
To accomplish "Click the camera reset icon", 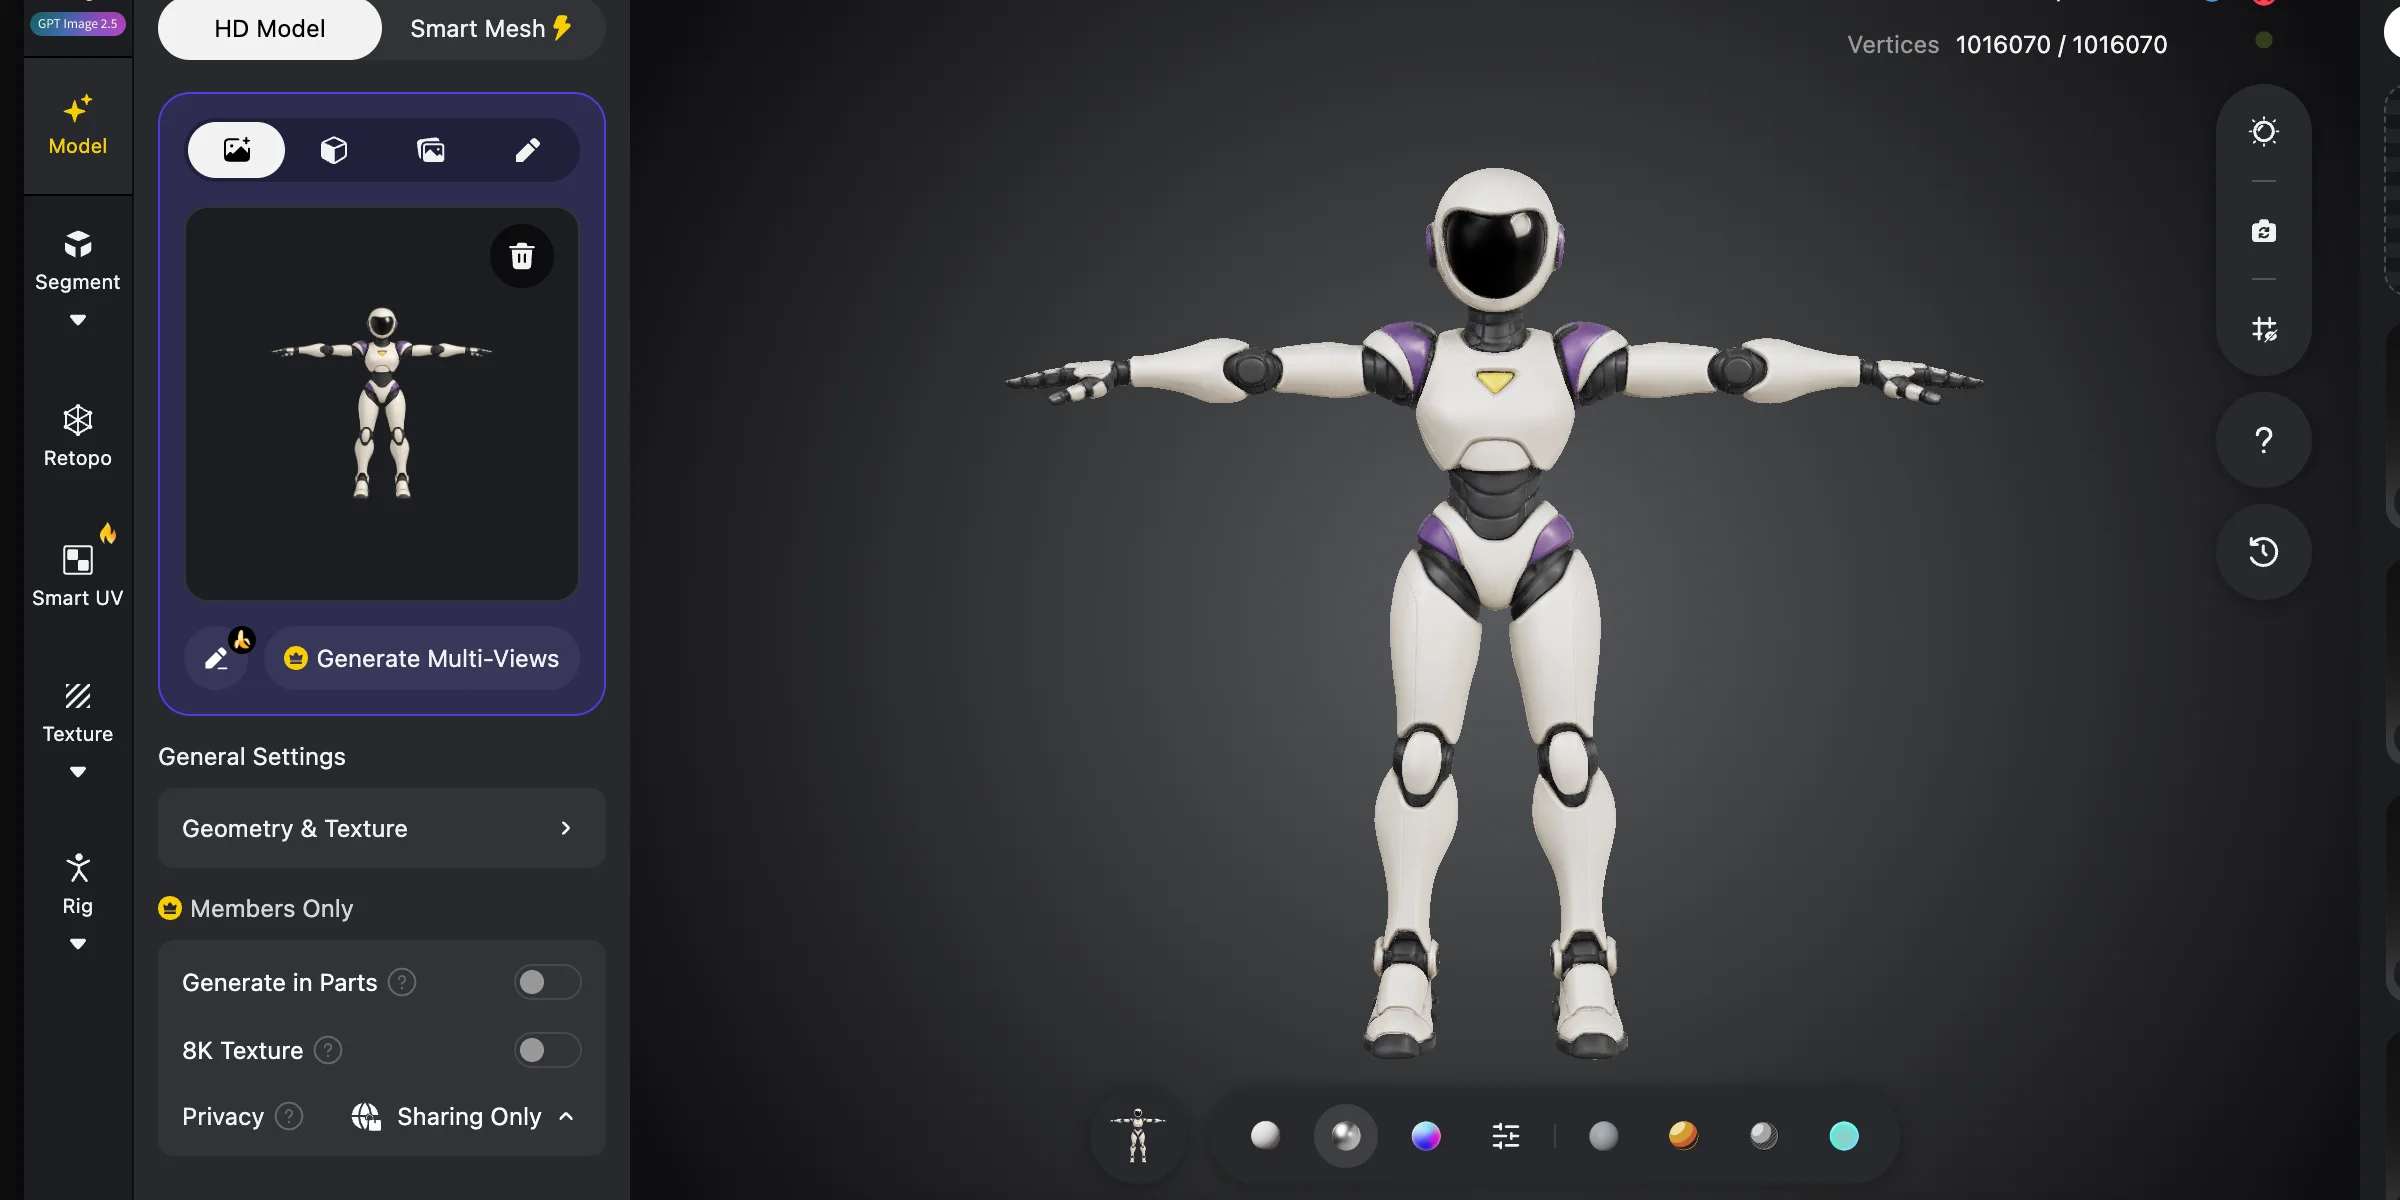I will click(2264, 231).
